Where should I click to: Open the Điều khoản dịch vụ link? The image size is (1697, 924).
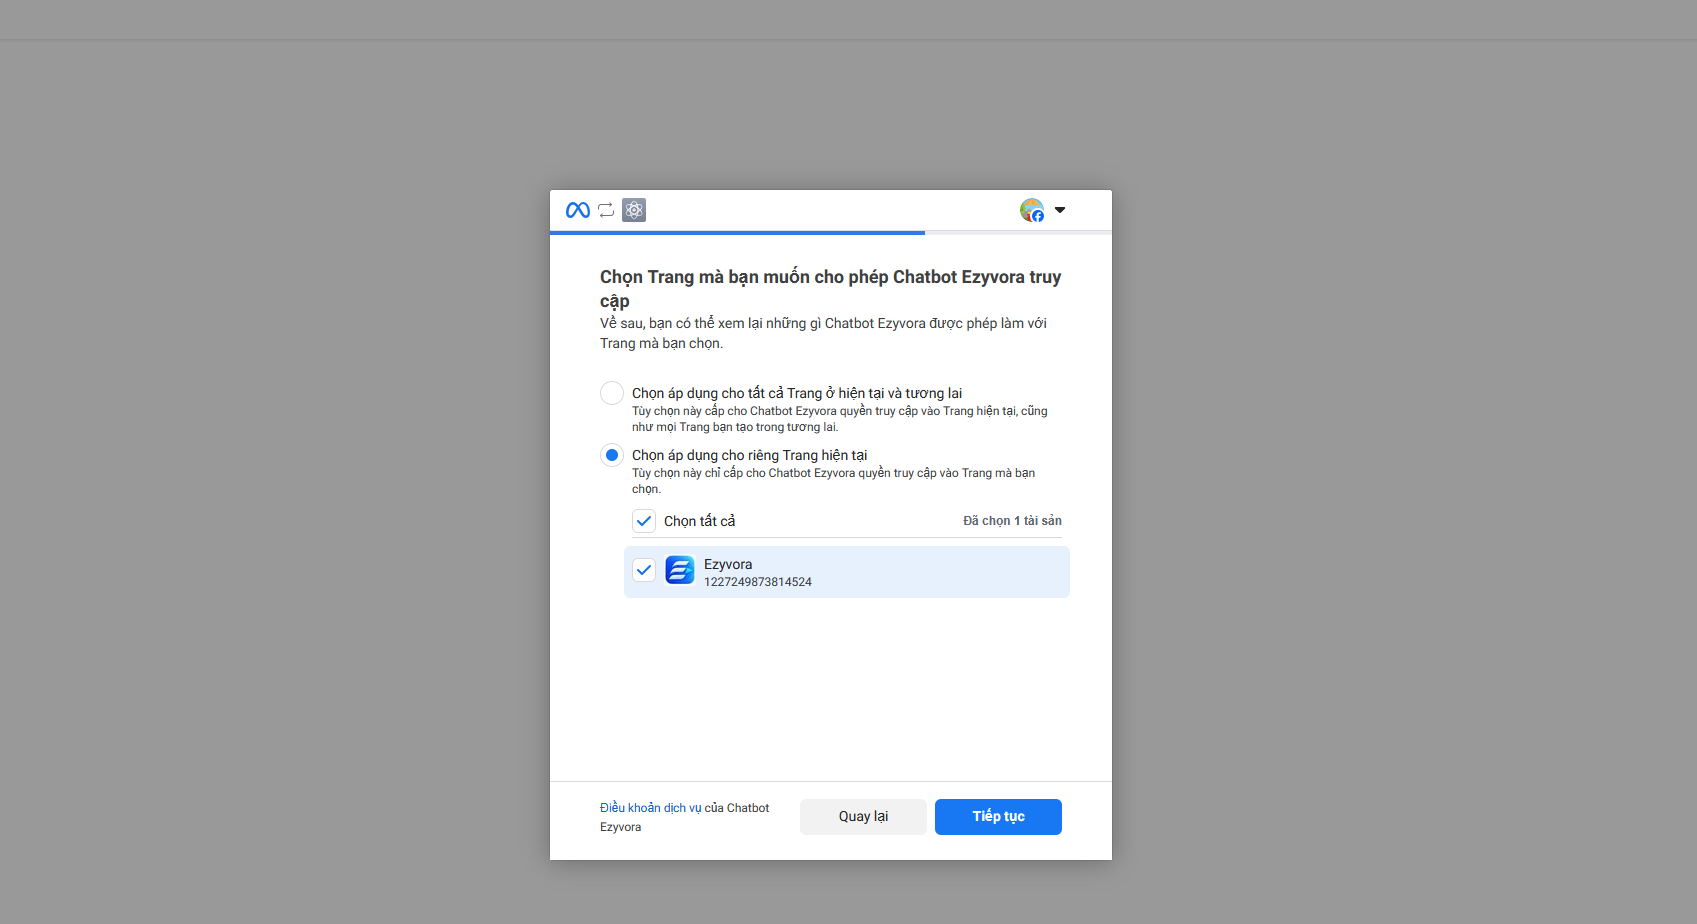pyautogui.click(x=650, y=808)
